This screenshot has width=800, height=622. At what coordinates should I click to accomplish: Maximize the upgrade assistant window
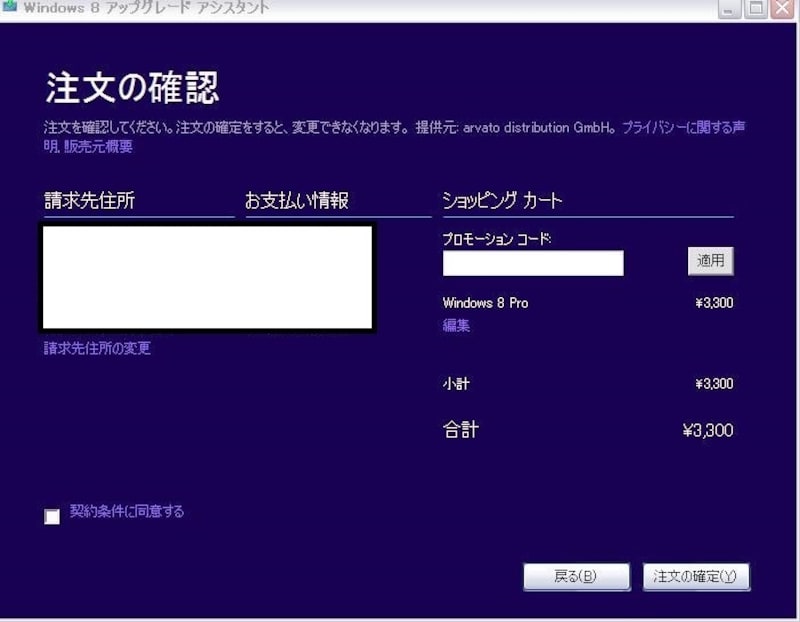coord(757,9)
